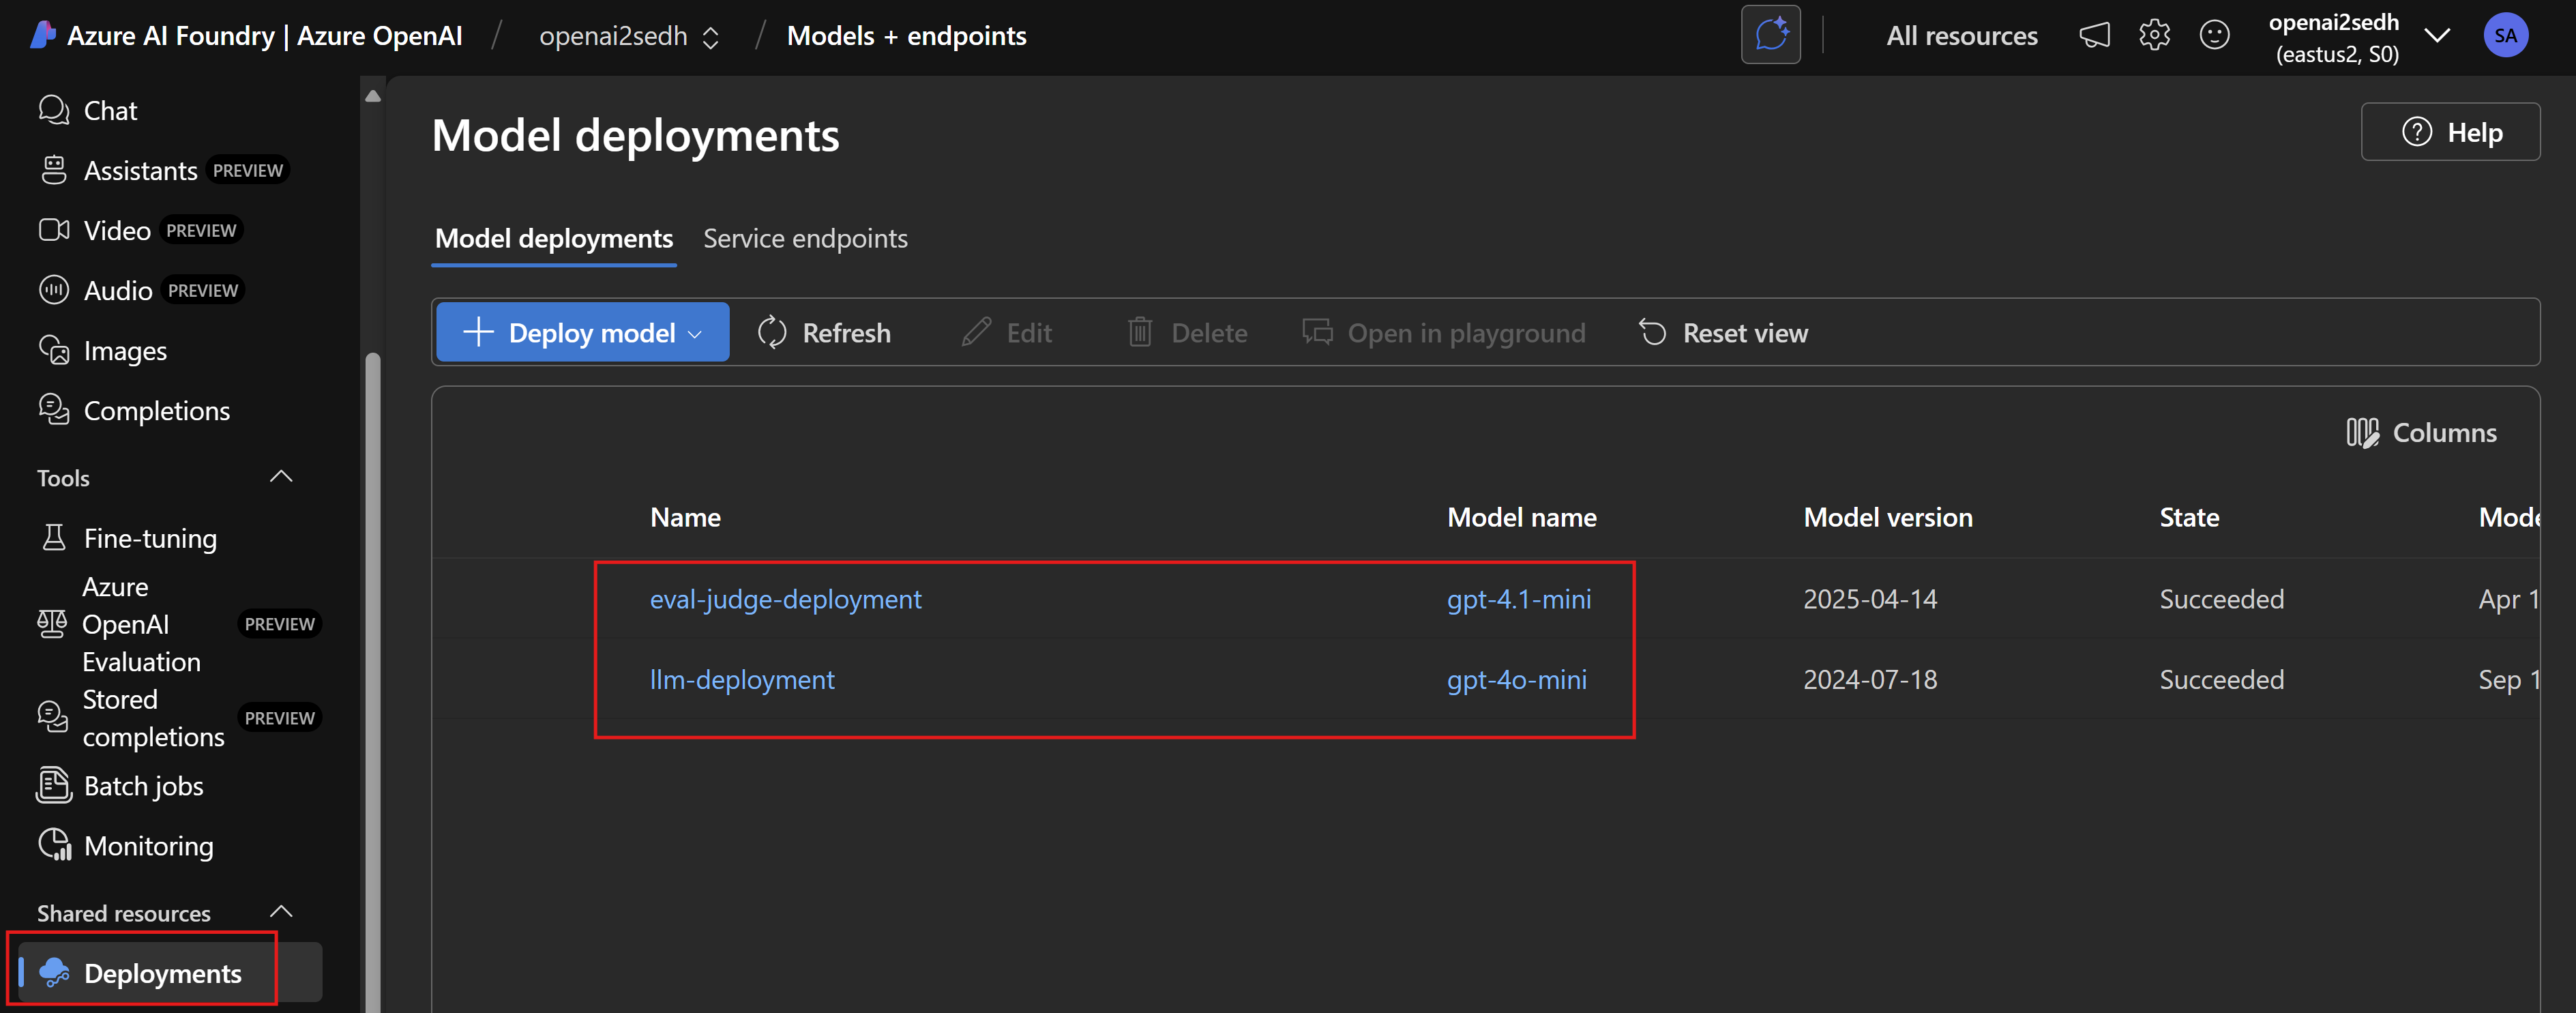
Task: Select Deployments in Shared resources
Action: coord(170,972)
